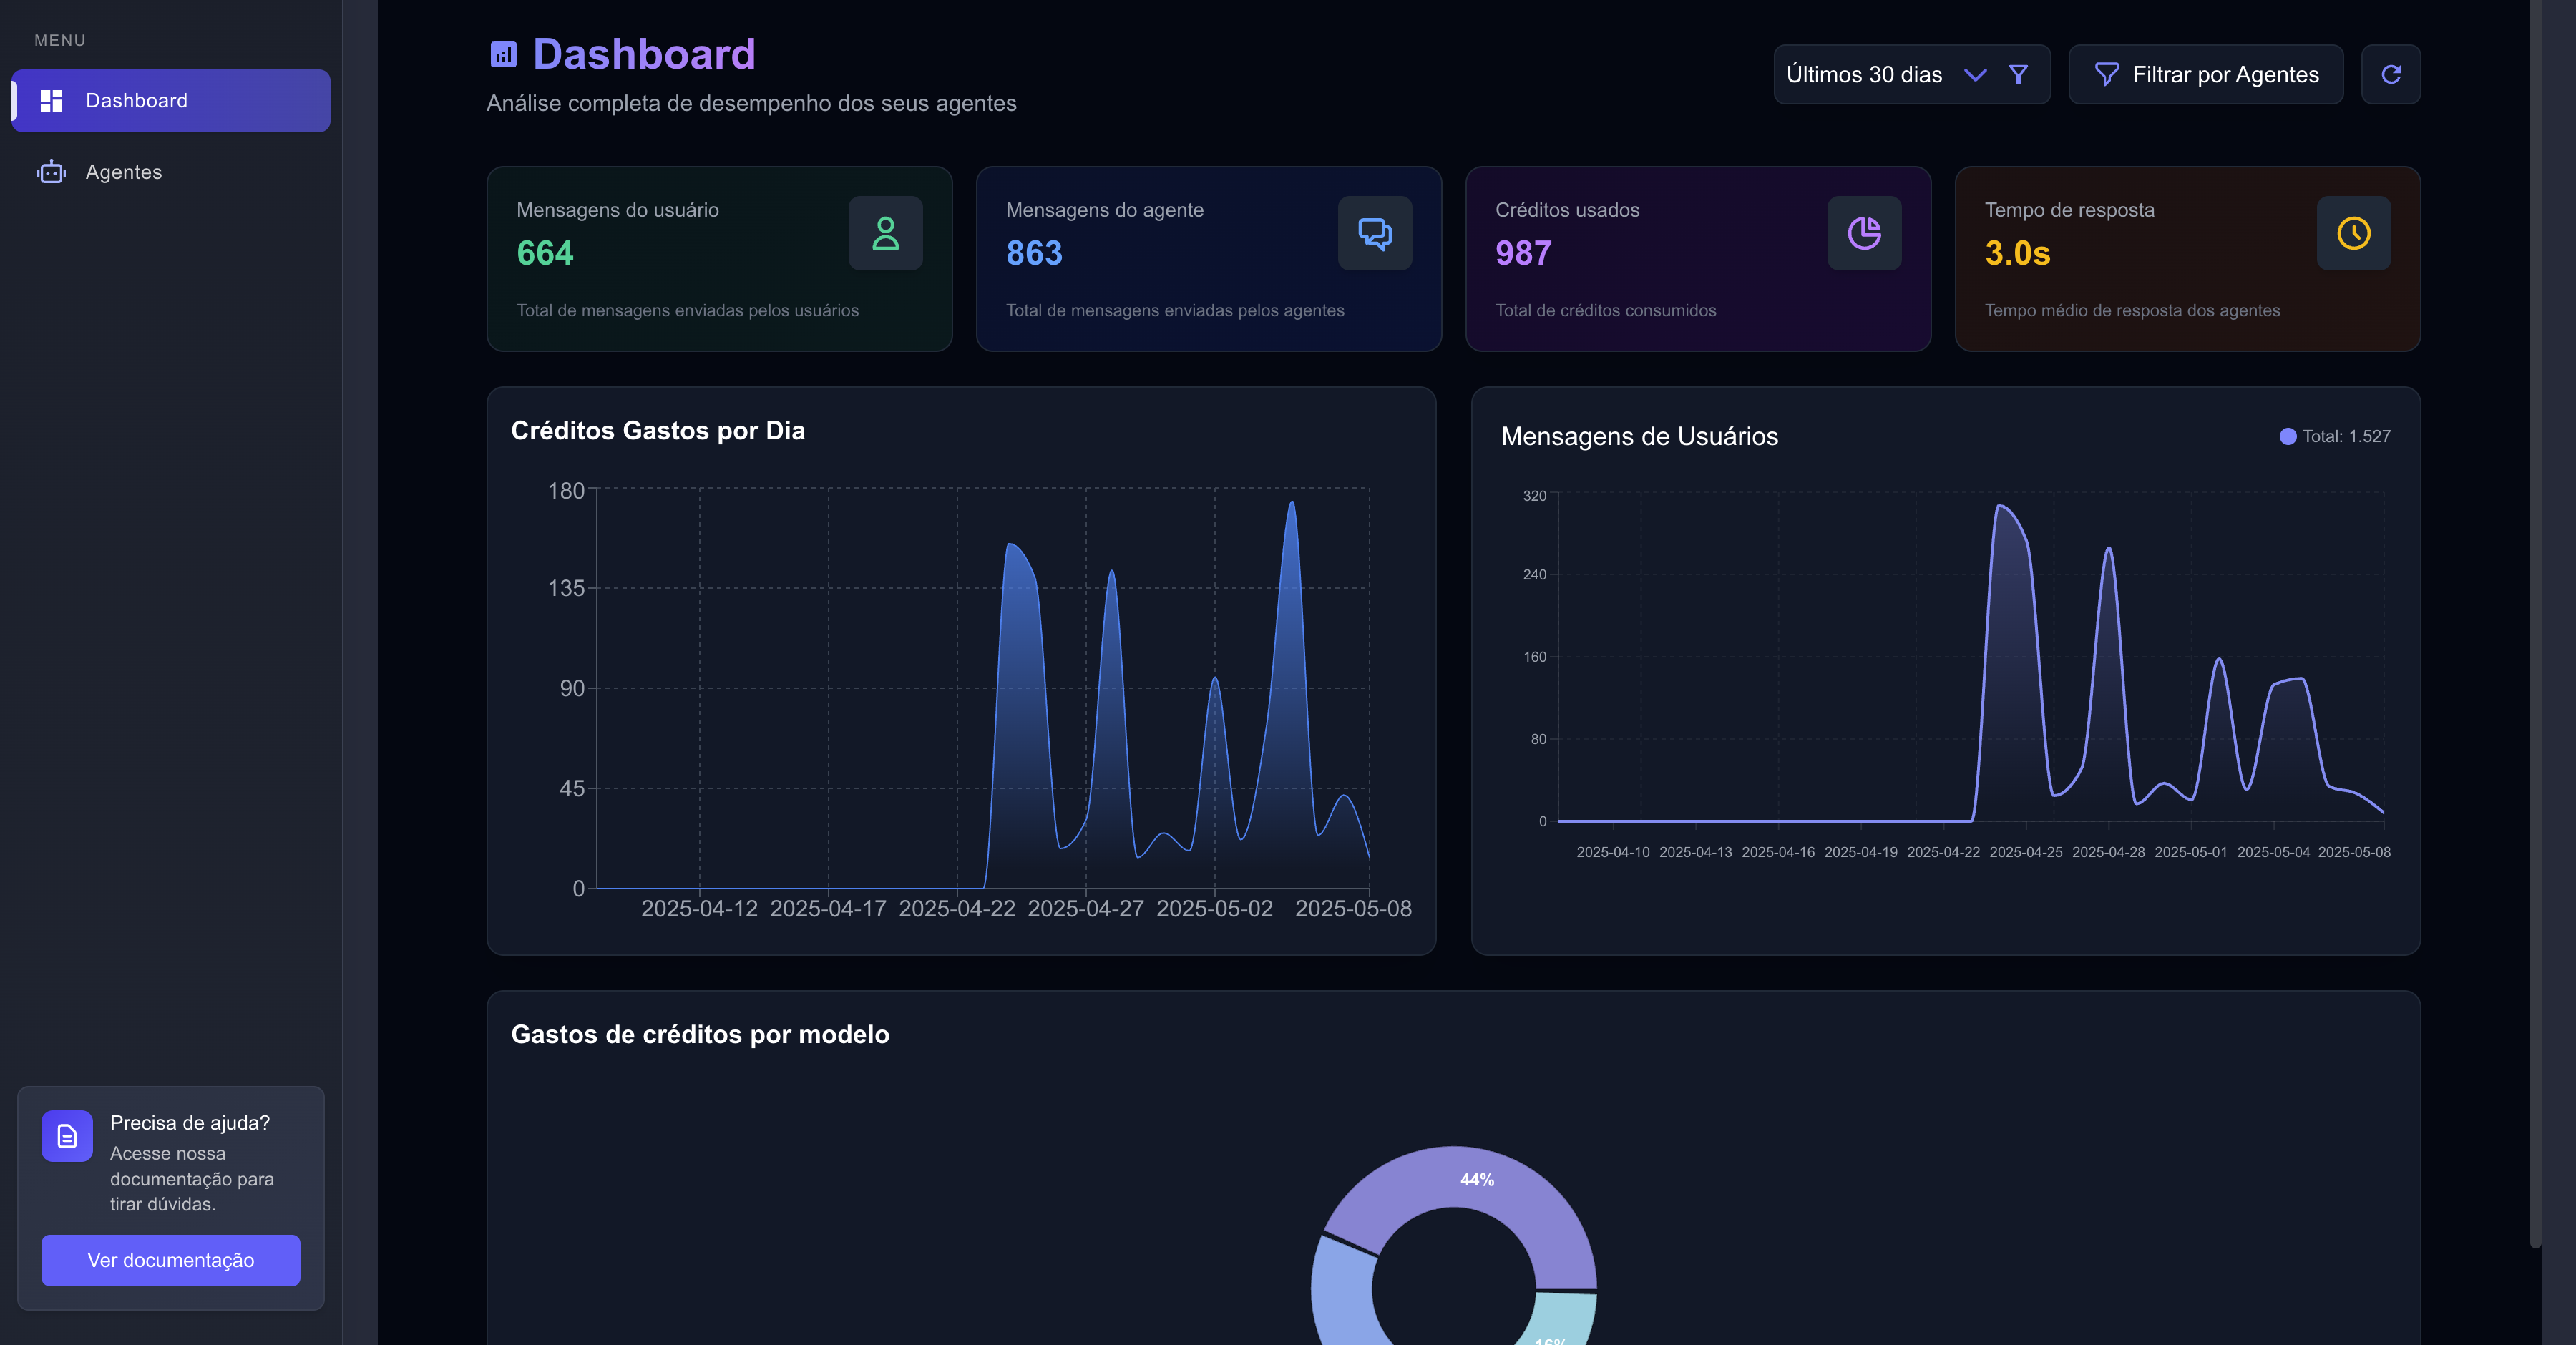
Task: Click the clock icon in Tempo de resposta
Action: (x=2354, y=233)
